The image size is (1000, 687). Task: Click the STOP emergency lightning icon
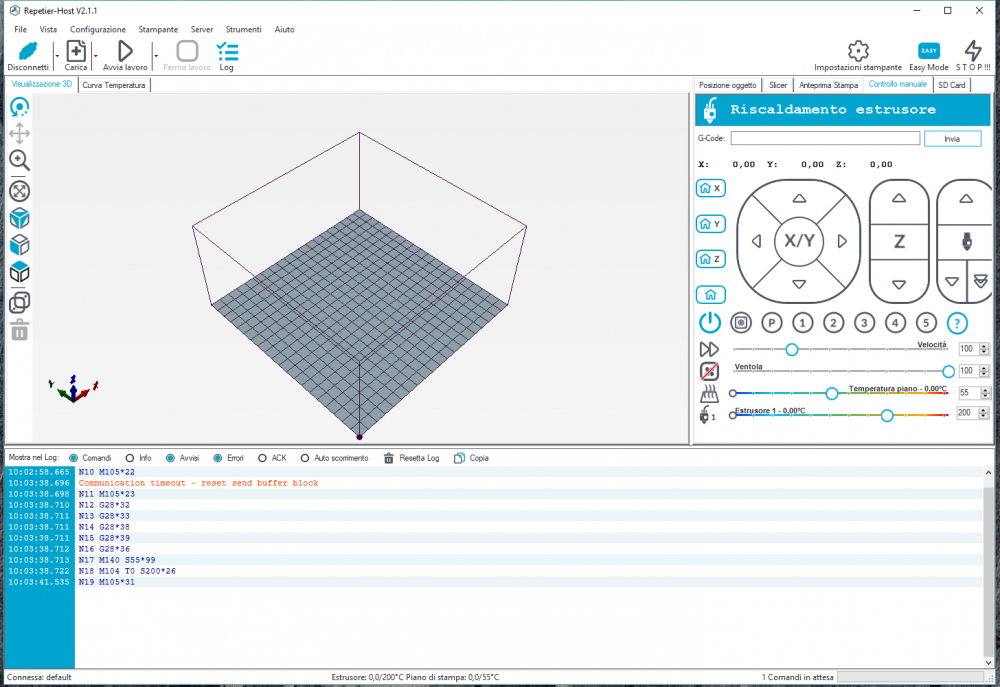(x=972, y=51)
